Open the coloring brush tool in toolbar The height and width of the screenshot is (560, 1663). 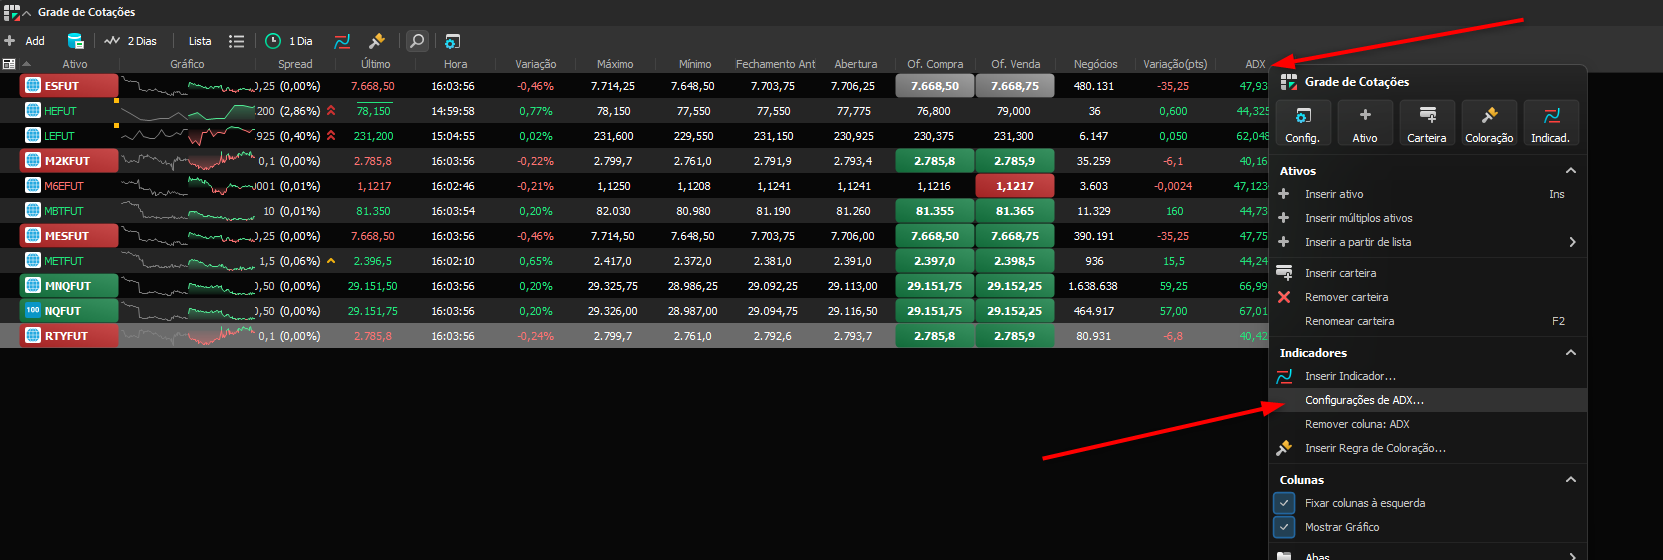pos(376,41)
